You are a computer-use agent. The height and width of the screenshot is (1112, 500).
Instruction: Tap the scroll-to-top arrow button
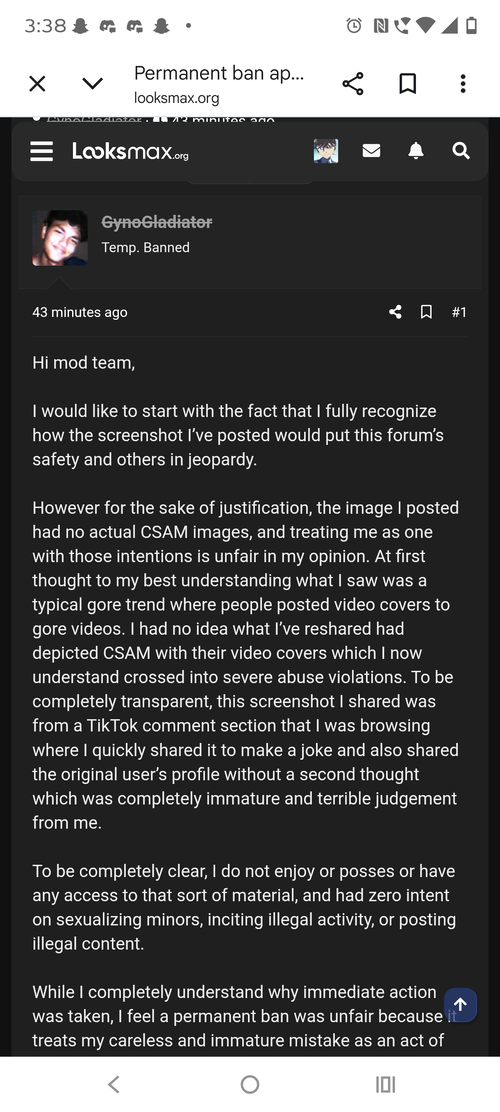tap(460, 1005)
